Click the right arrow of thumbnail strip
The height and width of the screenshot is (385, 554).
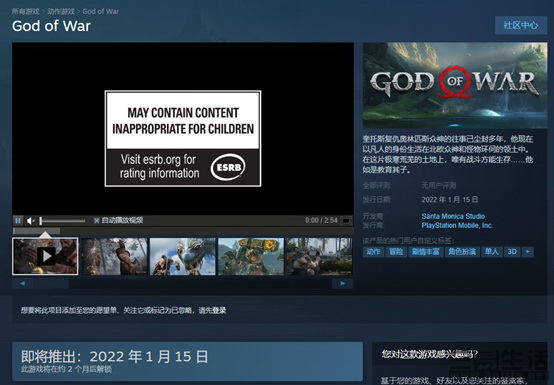(343, 283)
